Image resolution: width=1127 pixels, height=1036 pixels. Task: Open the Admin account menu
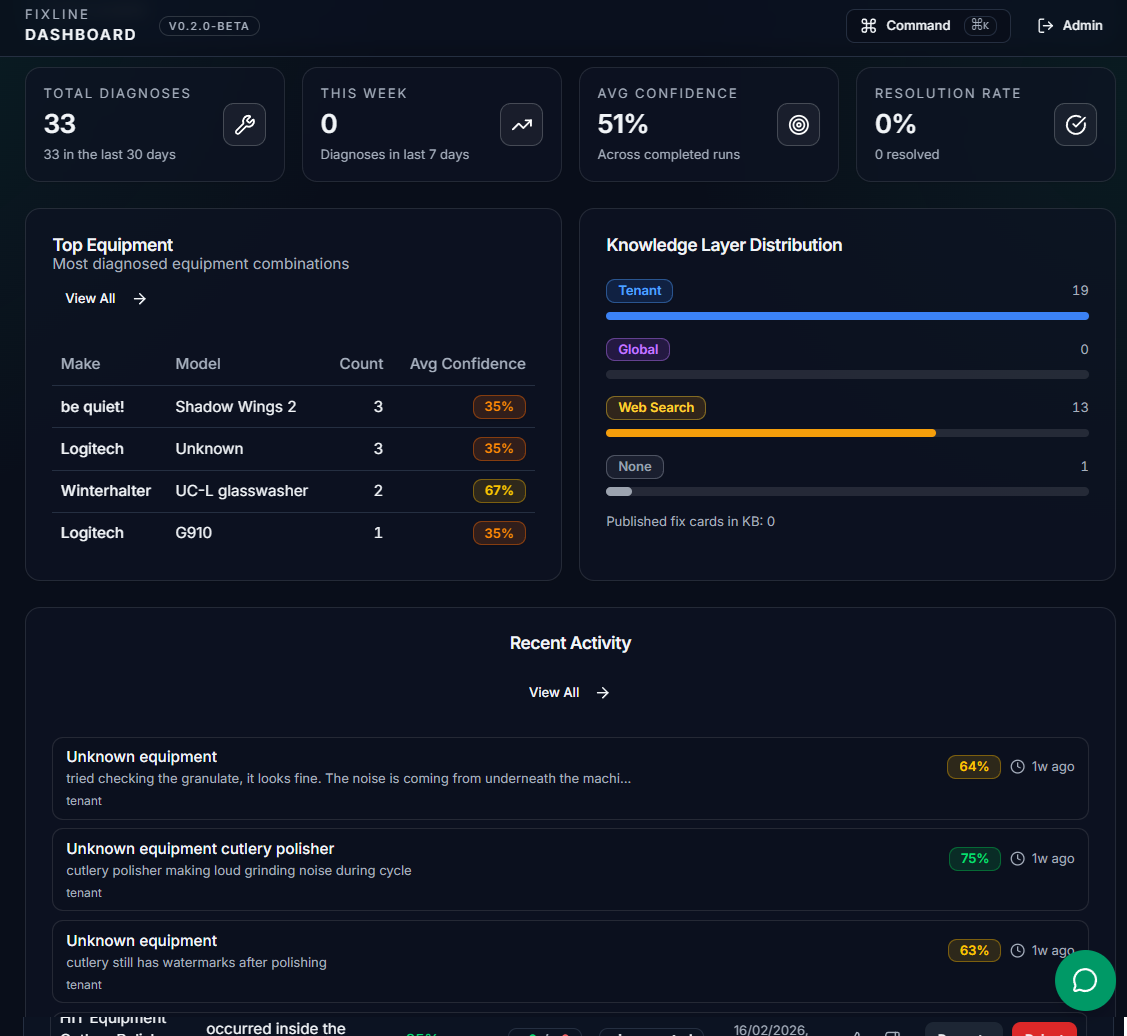[1081, 25]
